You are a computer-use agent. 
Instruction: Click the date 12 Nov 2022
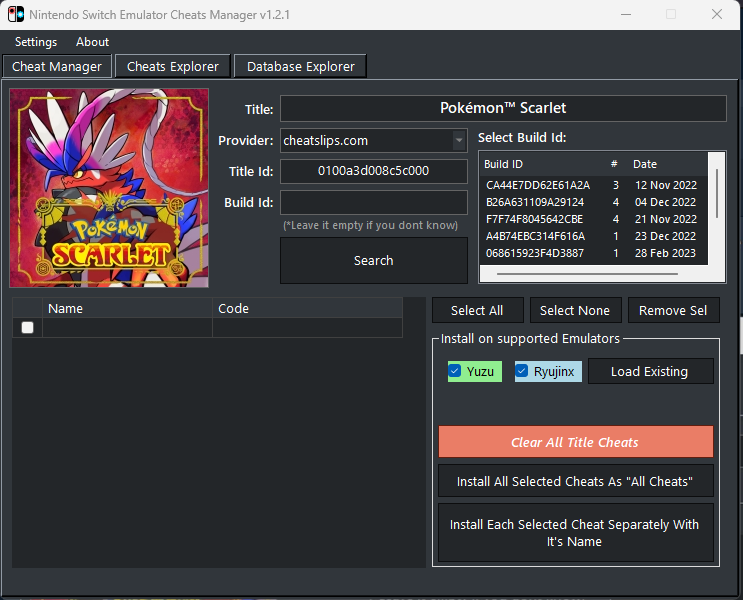(666, 185)
